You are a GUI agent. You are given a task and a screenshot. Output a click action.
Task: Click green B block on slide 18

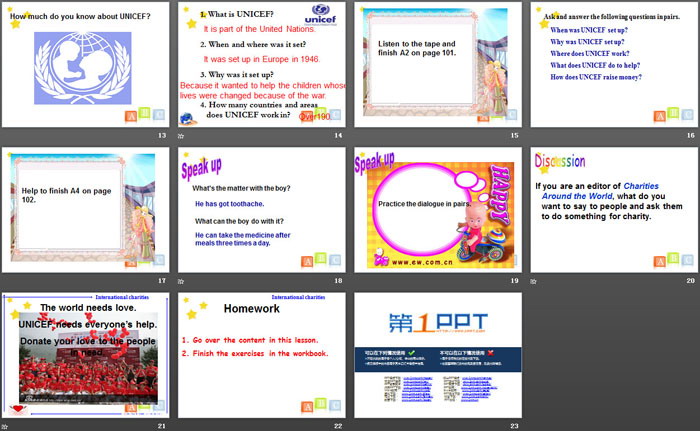click(321, 258)
